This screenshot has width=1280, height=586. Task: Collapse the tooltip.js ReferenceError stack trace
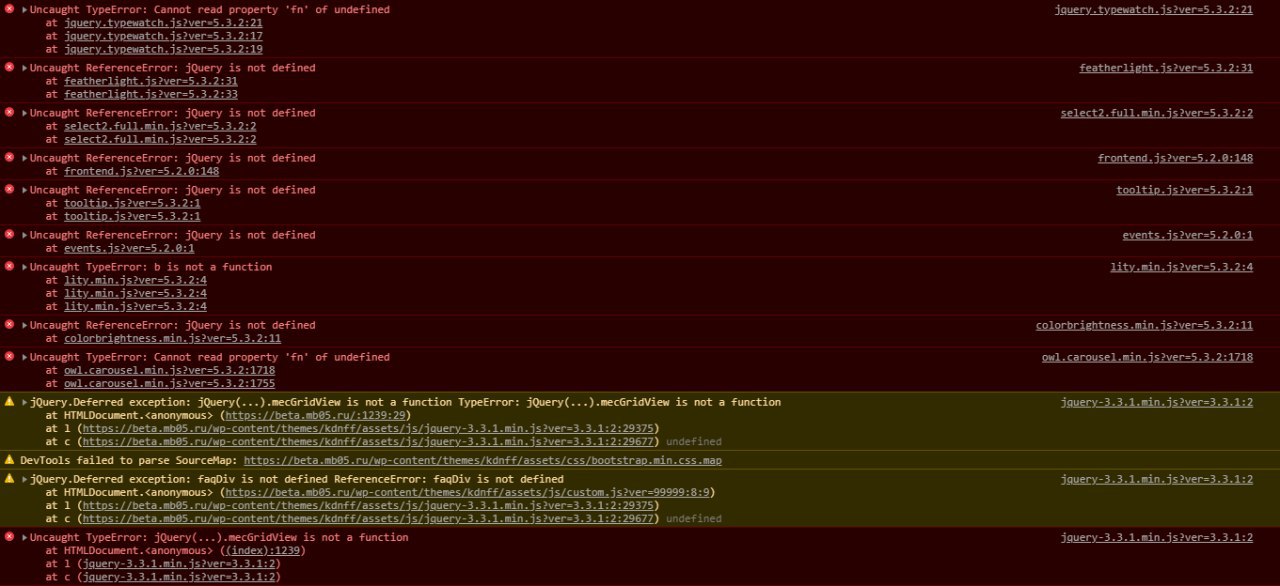25,190
